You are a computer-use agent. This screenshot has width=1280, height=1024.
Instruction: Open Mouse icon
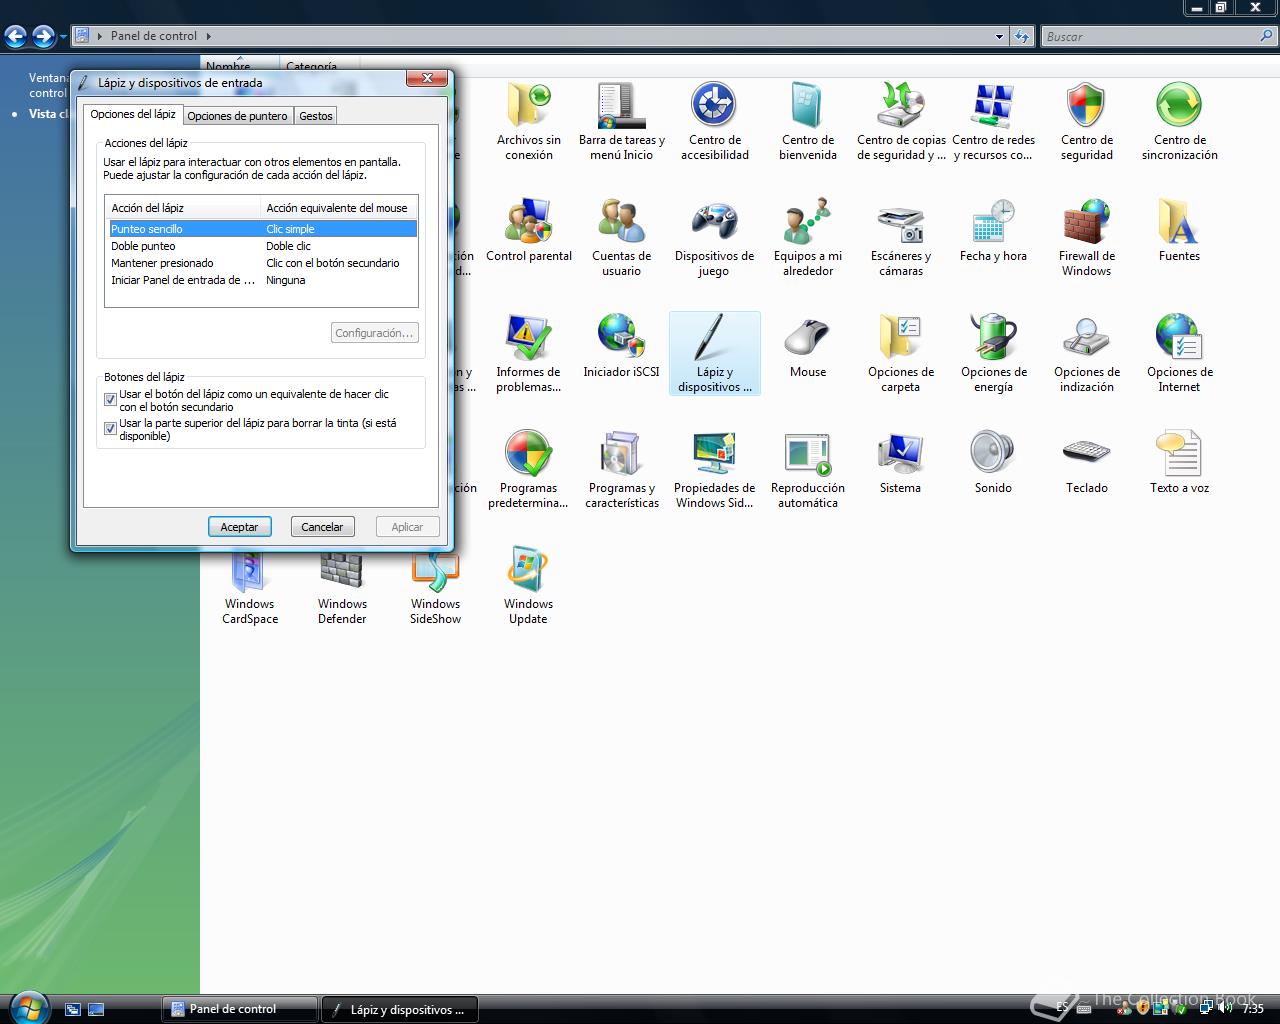click(x=807, y=347)
